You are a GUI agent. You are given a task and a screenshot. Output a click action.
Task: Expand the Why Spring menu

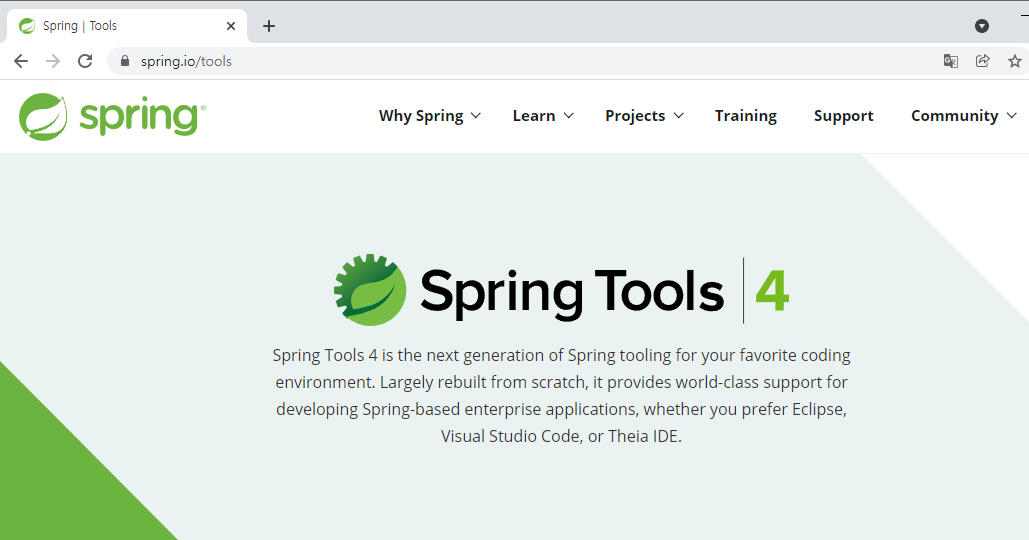(x=430, y=116)
